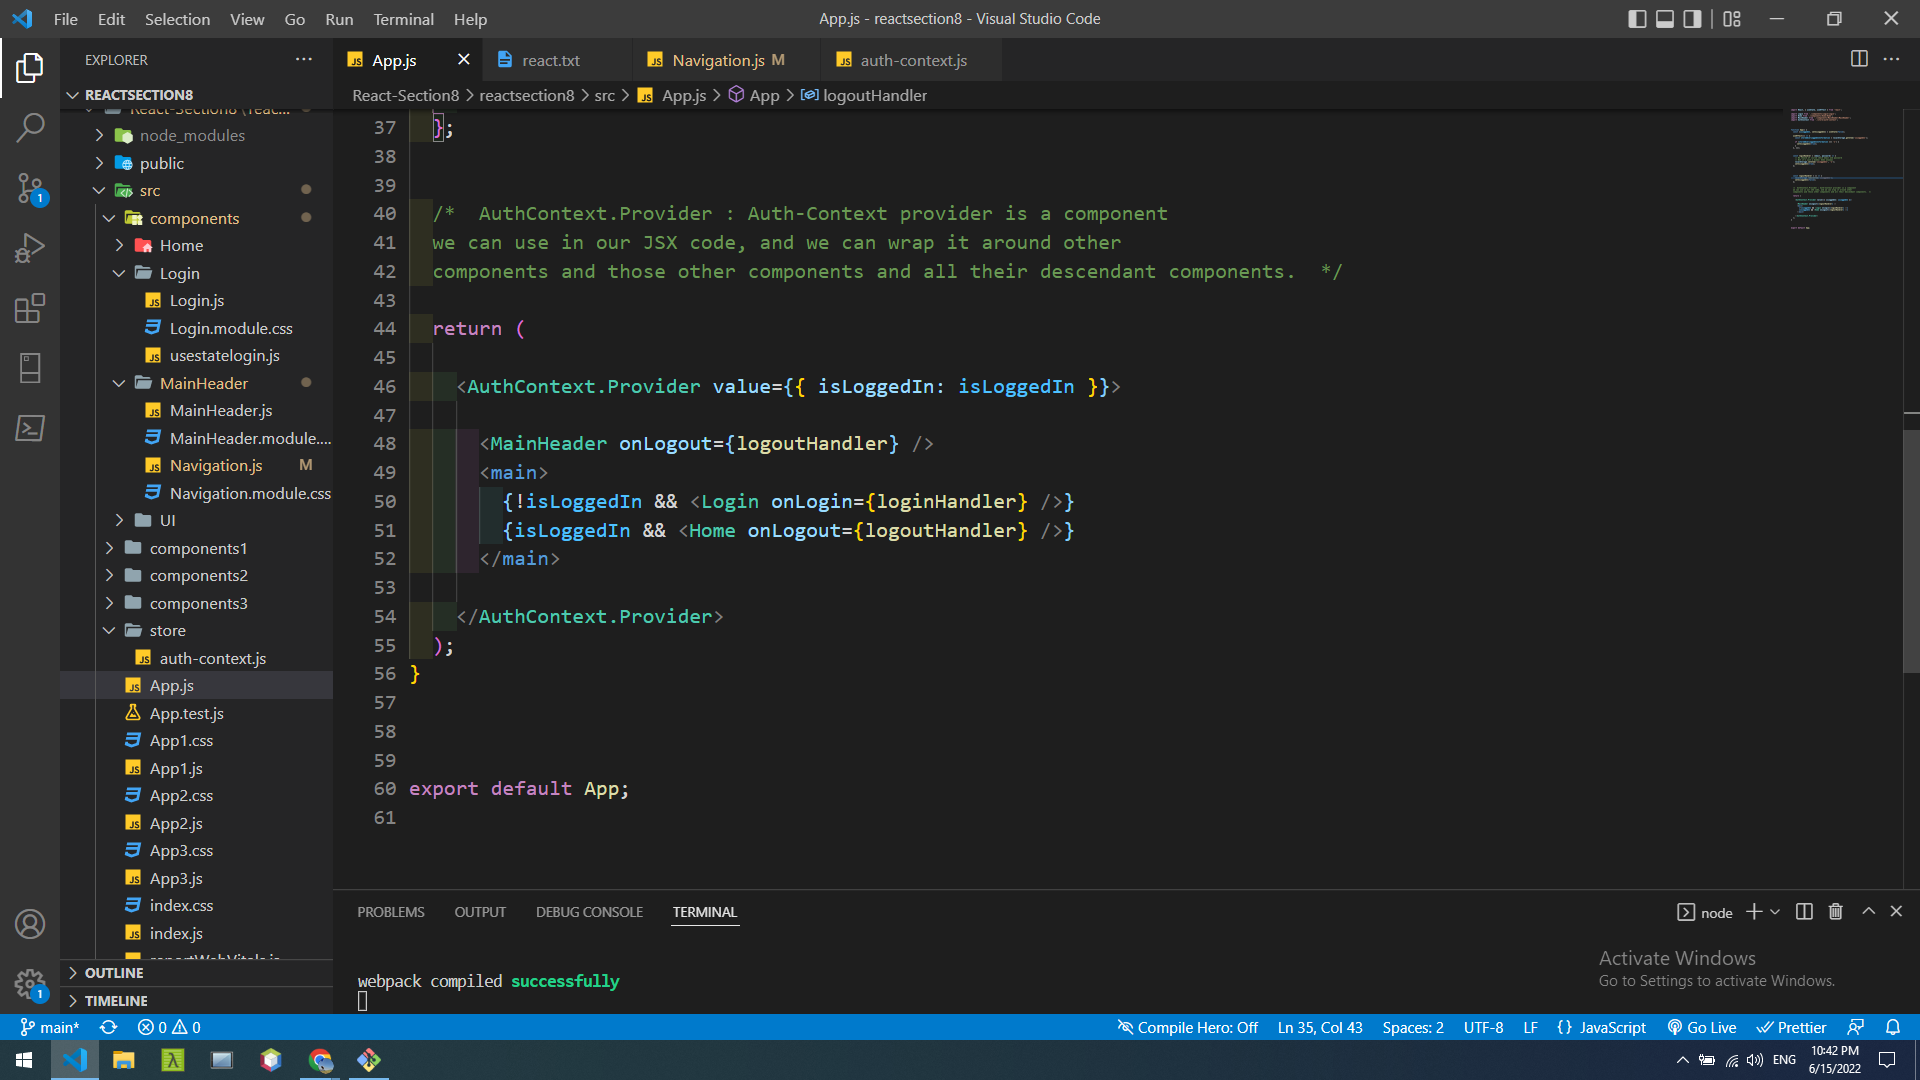Open Customize Layout icon

tap(1732, 19)
